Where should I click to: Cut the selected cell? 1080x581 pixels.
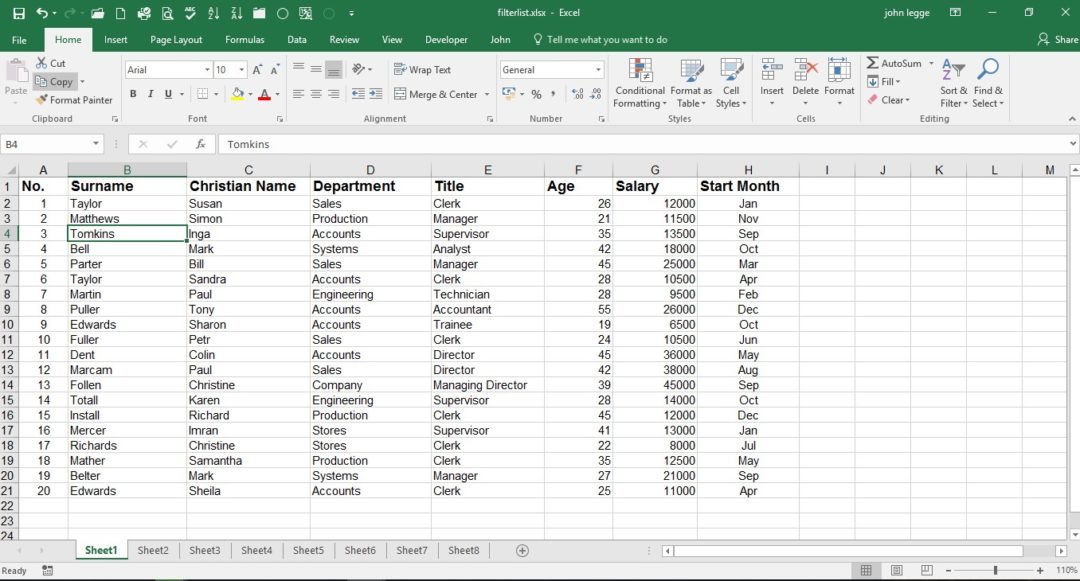[x=51, y=63]
